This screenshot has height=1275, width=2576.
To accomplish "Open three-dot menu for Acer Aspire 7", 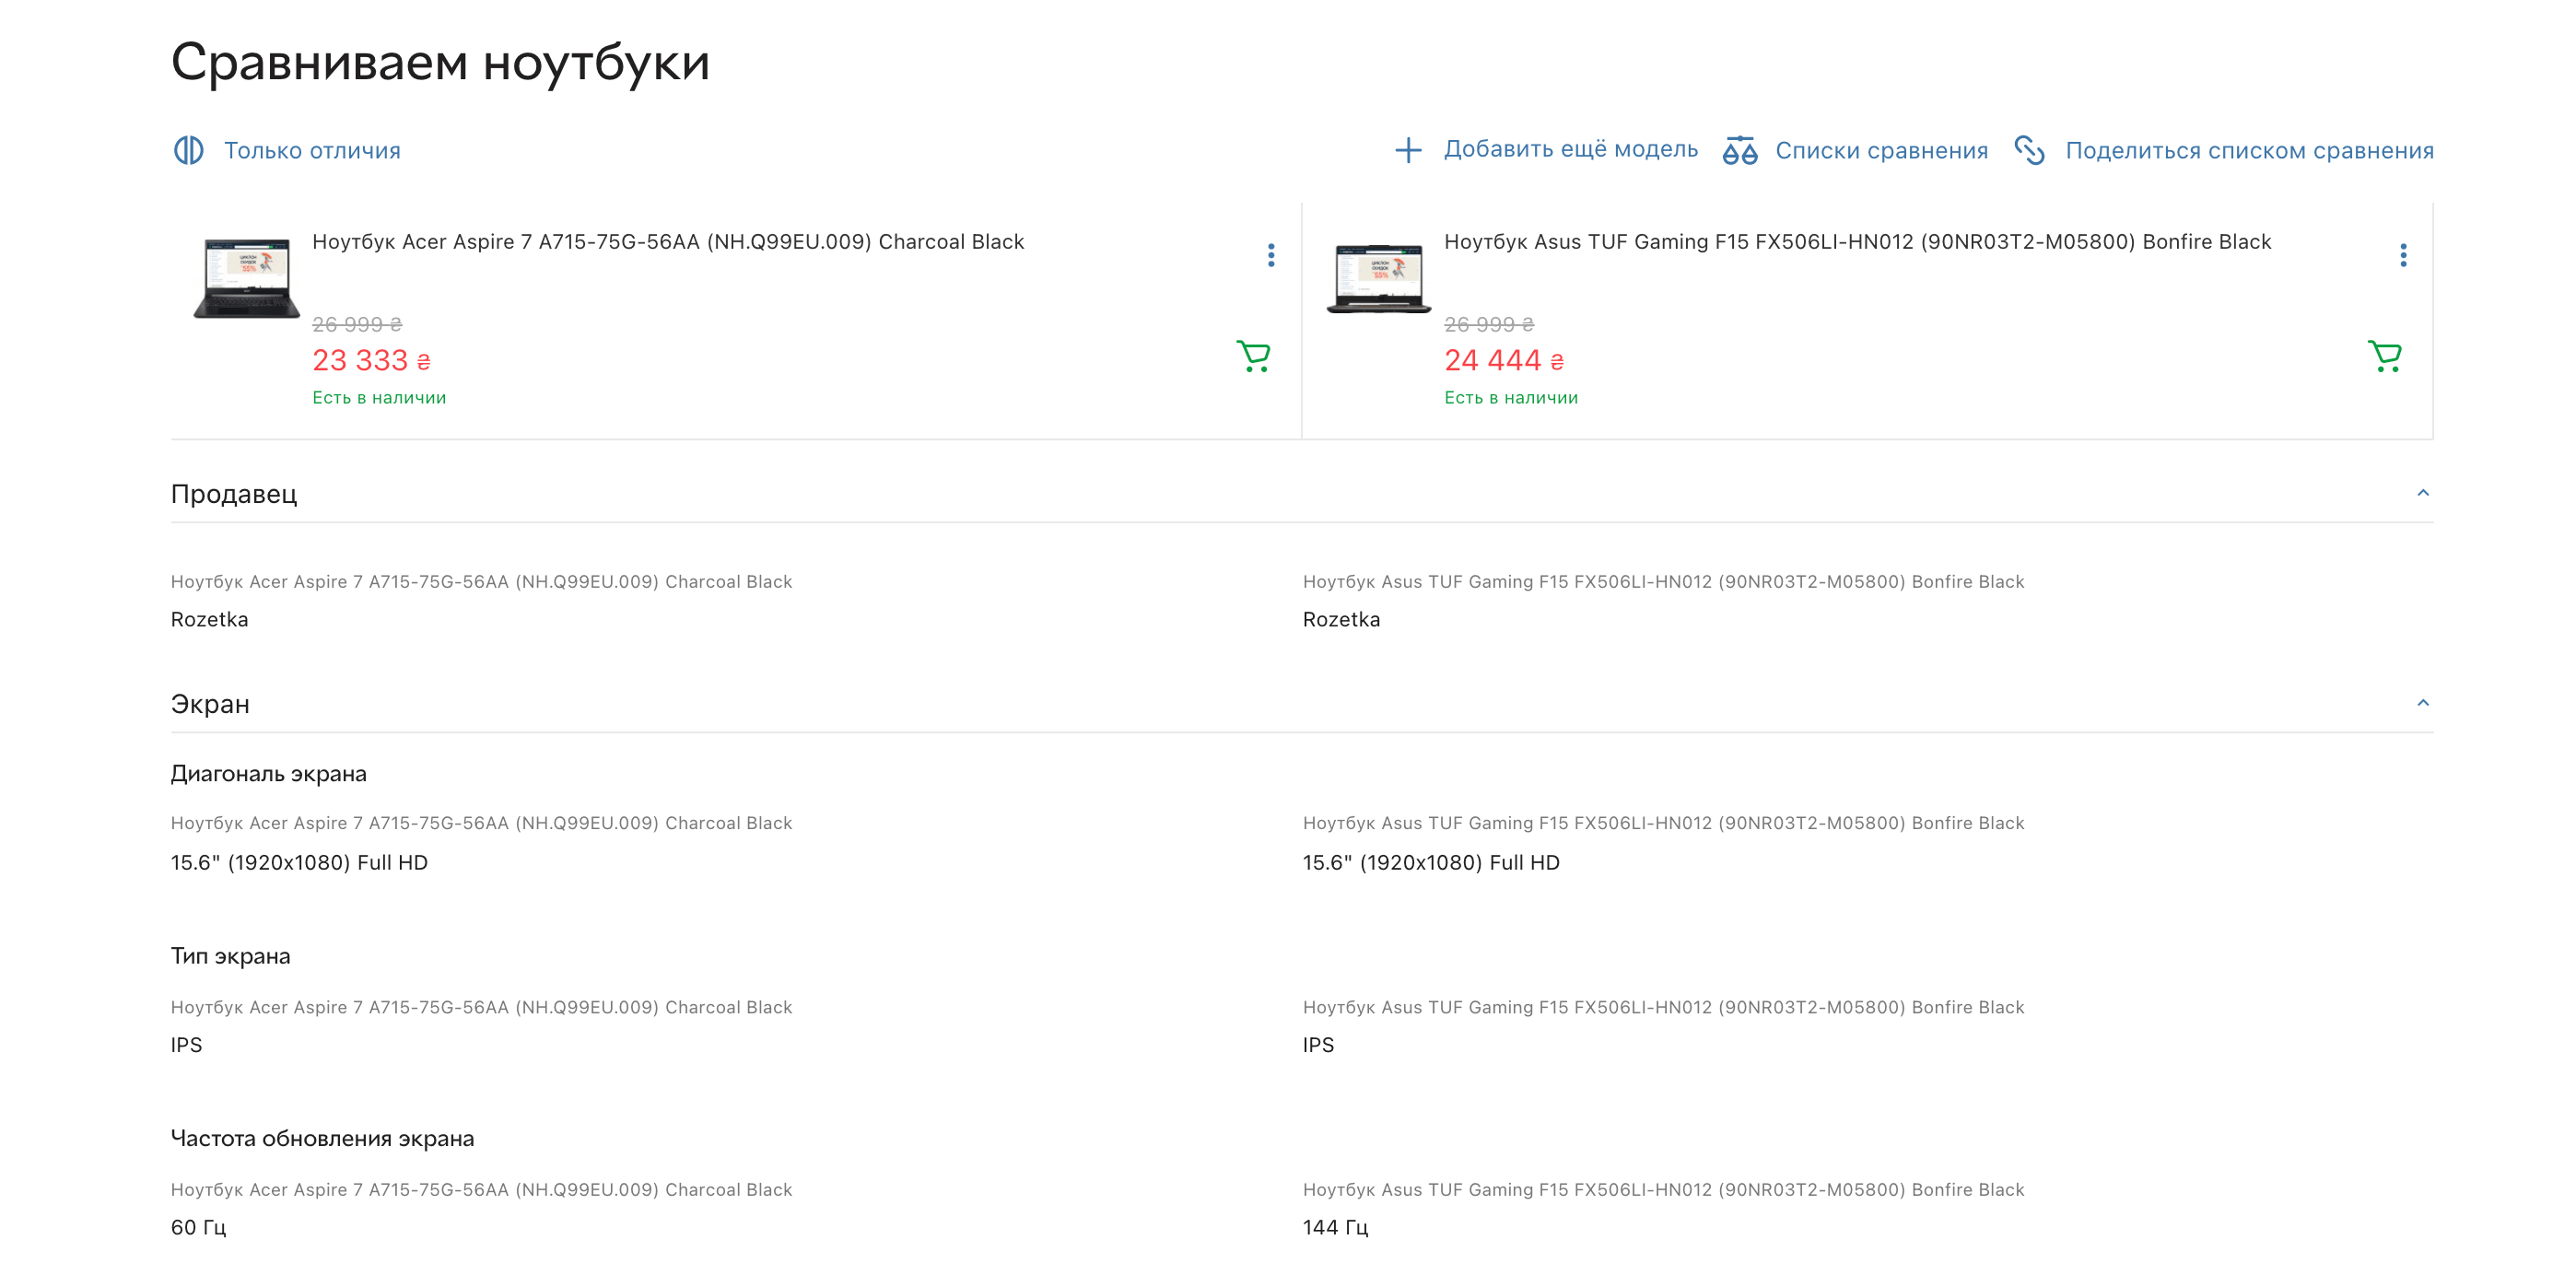I will 1271,255.
